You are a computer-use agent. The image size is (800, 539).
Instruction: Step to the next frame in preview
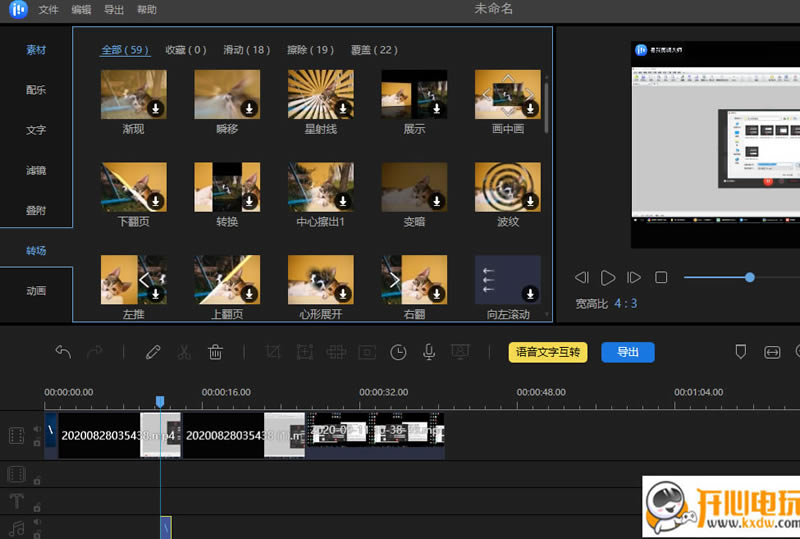tap(634, 277)
